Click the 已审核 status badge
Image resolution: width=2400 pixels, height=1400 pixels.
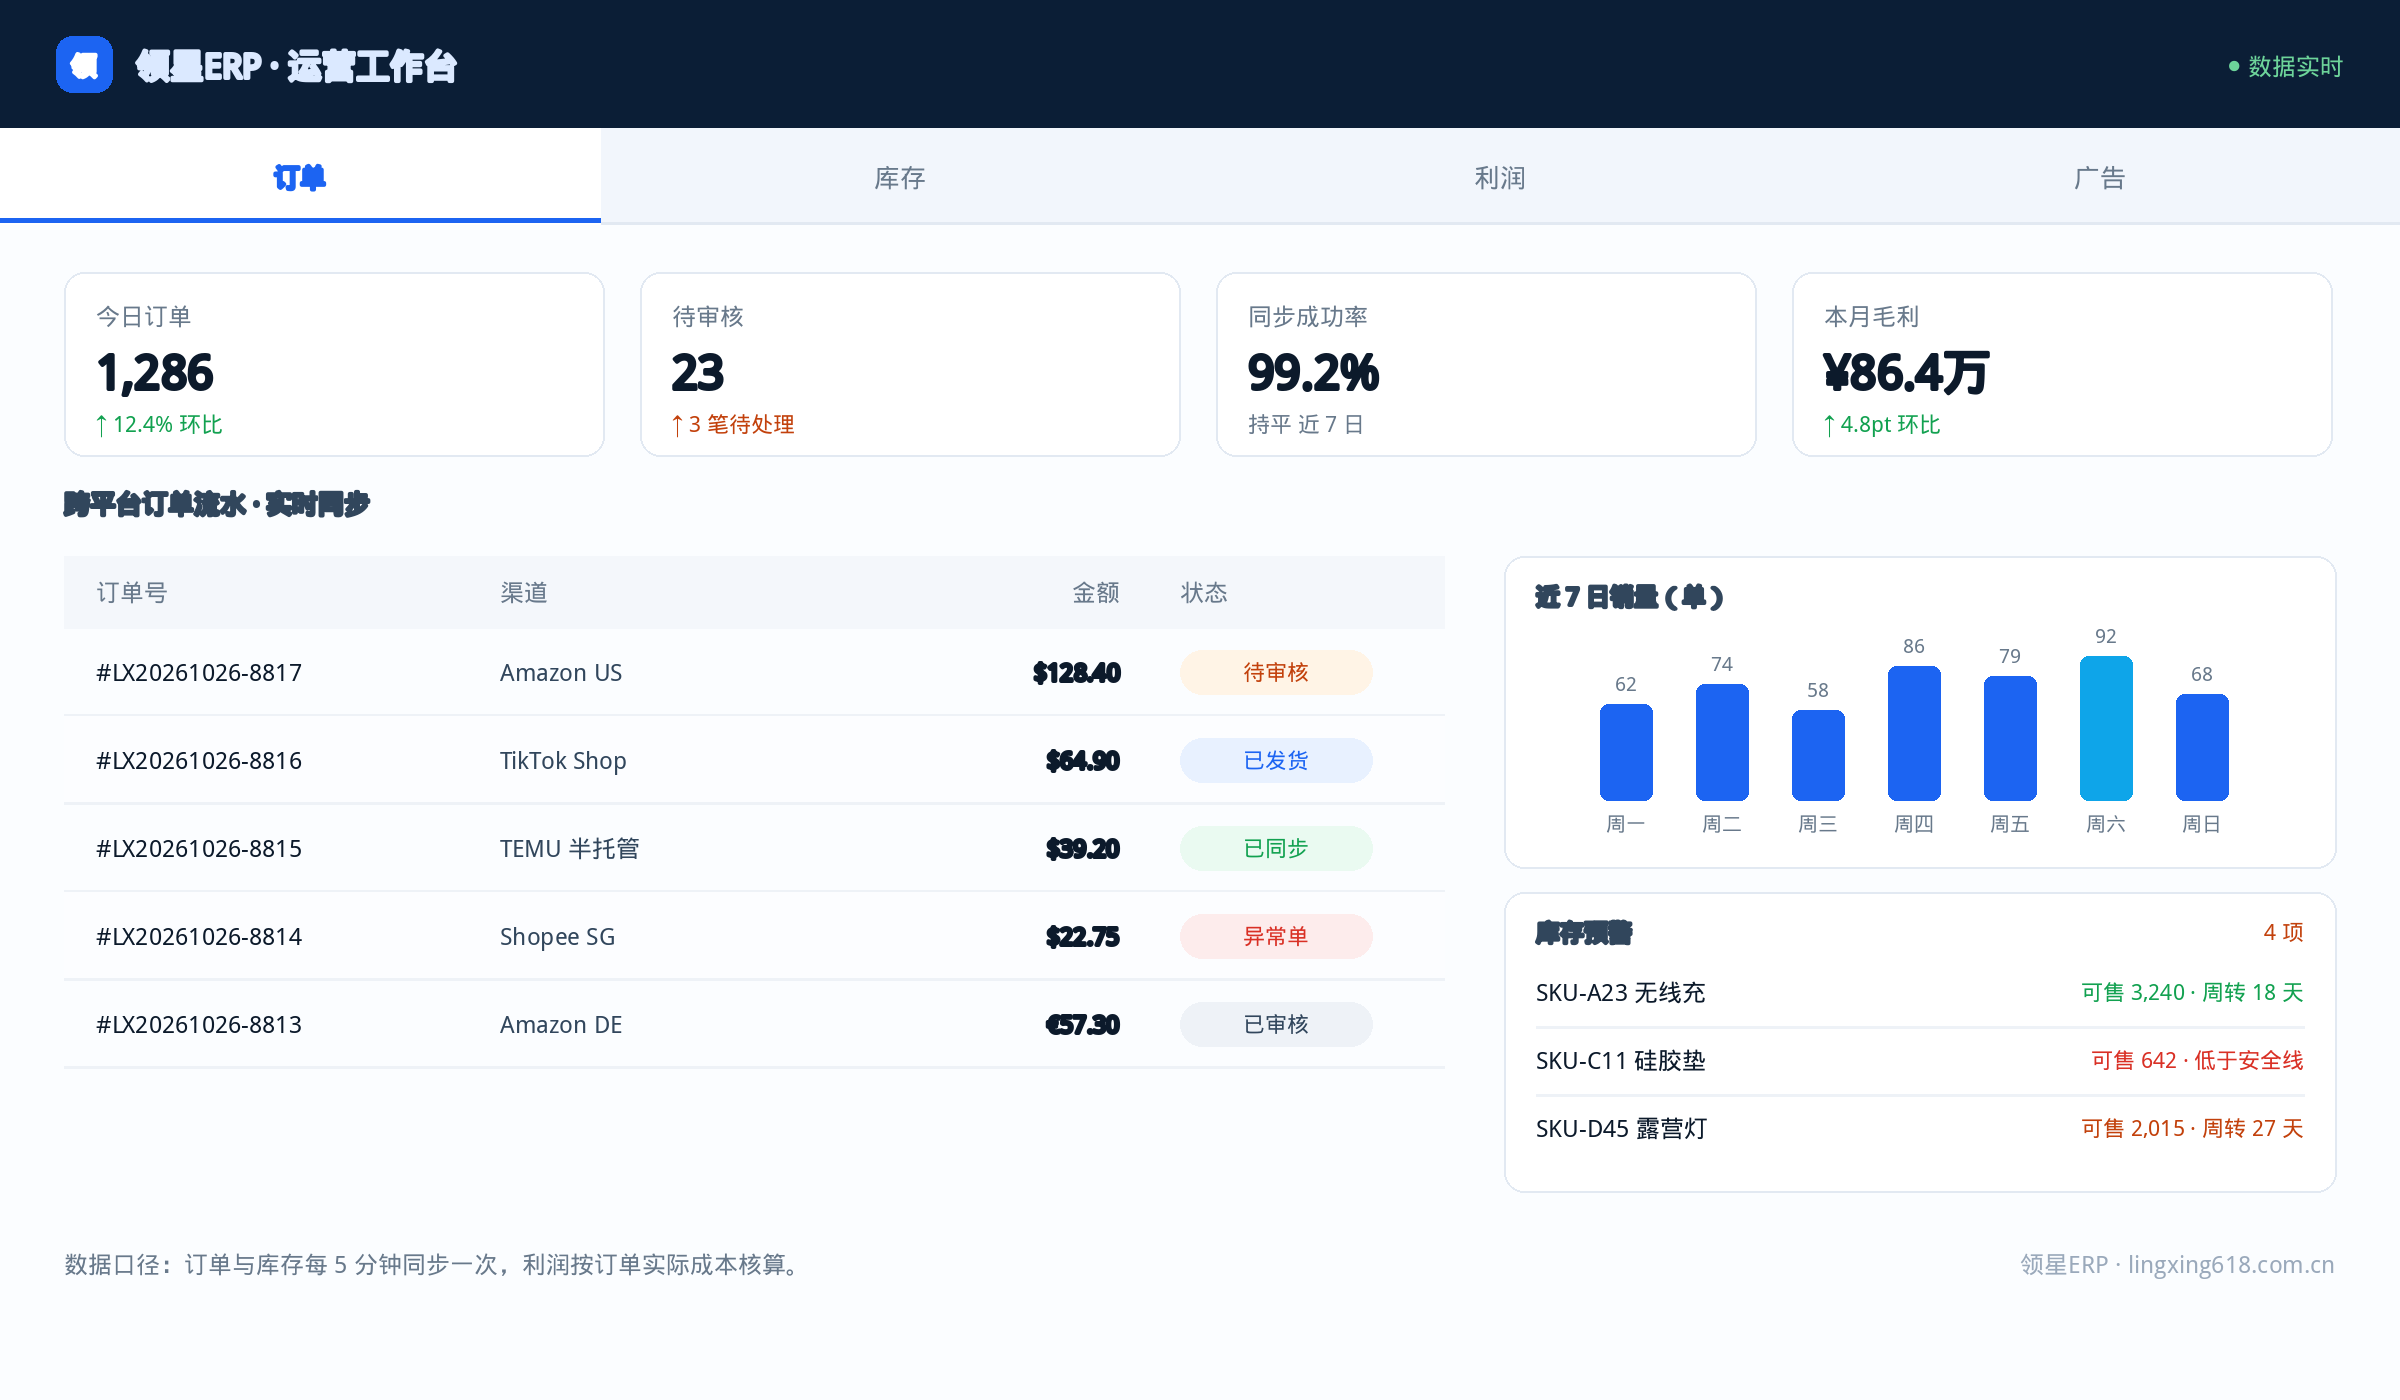[x=1276, y=1024]
